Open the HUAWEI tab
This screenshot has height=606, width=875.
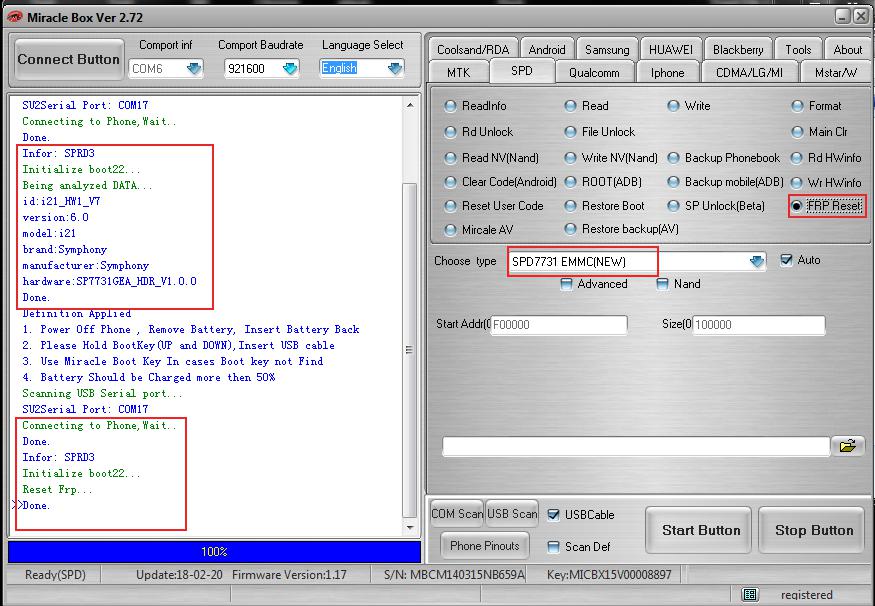(x=671, y=50)
